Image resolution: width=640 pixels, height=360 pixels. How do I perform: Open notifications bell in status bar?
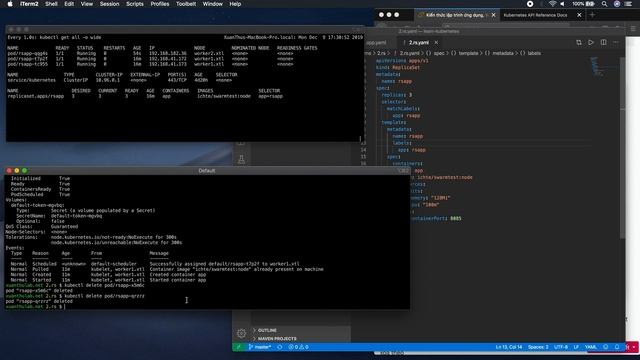click(617, 347)
